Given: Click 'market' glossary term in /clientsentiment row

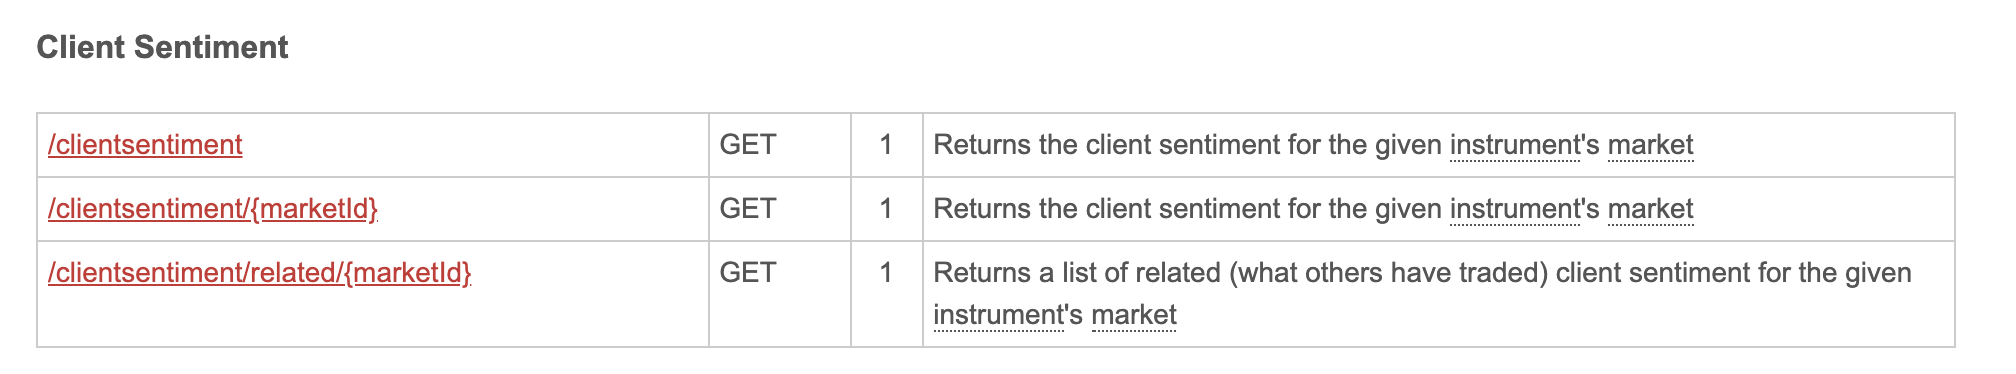Looking at the screenshot, I should [1651, 146].
